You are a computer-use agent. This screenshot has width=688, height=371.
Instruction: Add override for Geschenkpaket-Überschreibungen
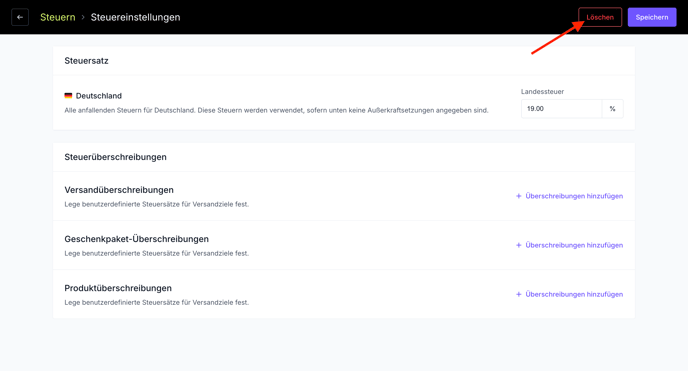click(569, 245)
